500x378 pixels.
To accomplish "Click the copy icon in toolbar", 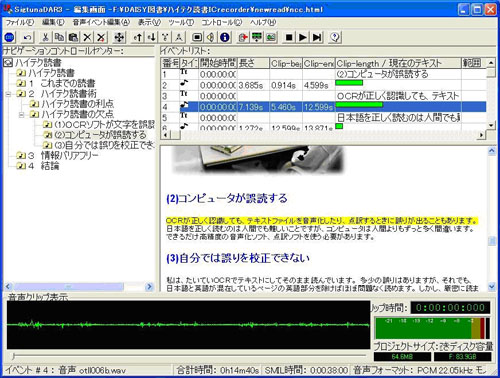I will click(x=59, y=37).
